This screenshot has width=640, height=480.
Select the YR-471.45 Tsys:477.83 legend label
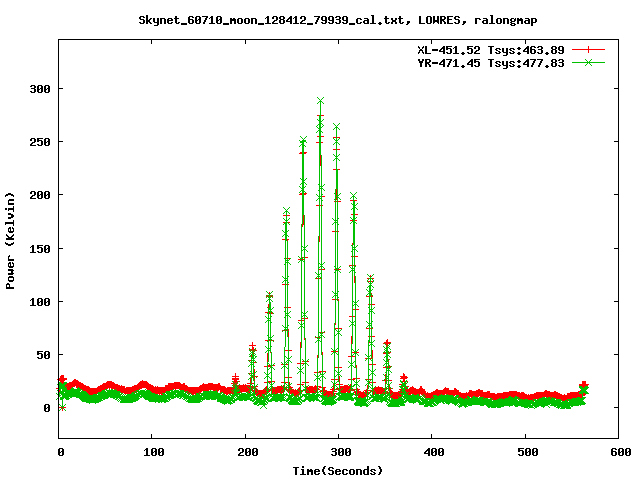pyautogui.click(x=491, y=63)
